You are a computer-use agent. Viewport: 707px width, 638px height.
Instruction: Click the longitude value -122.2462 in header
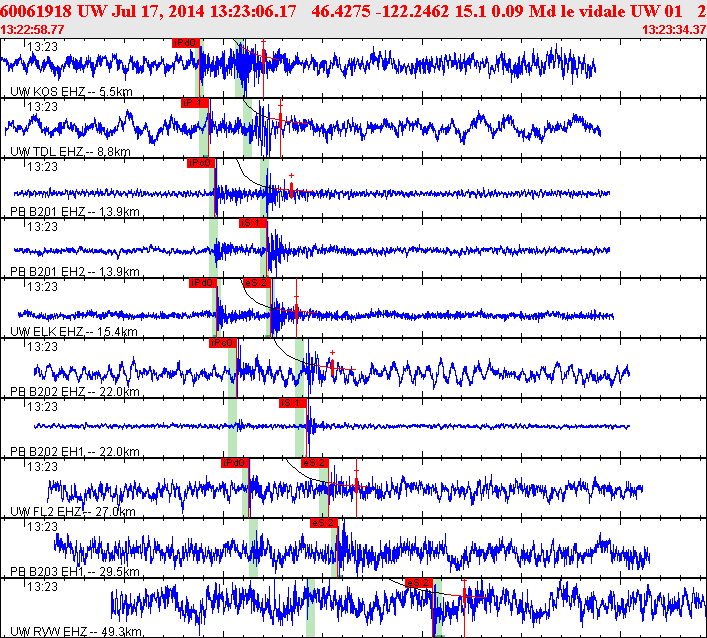tap(413, 11)
